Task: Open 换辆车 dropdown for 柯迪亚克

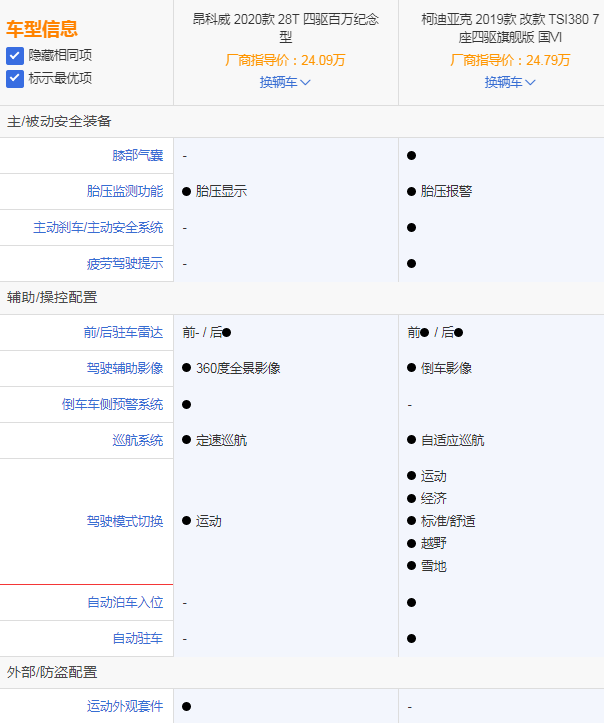Action: 510,82
